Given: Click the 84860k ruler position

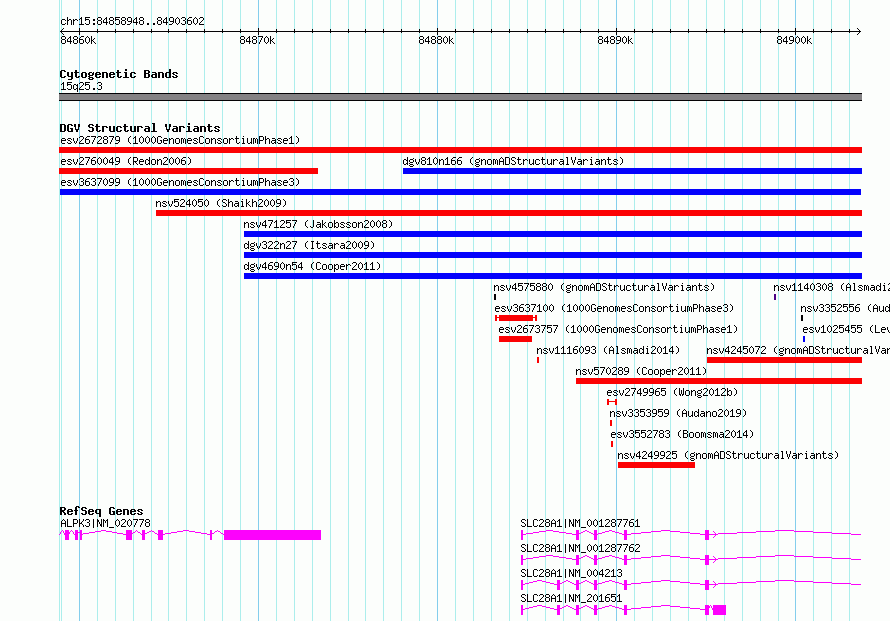Looking at the screenshot, I should pos(78,40).
